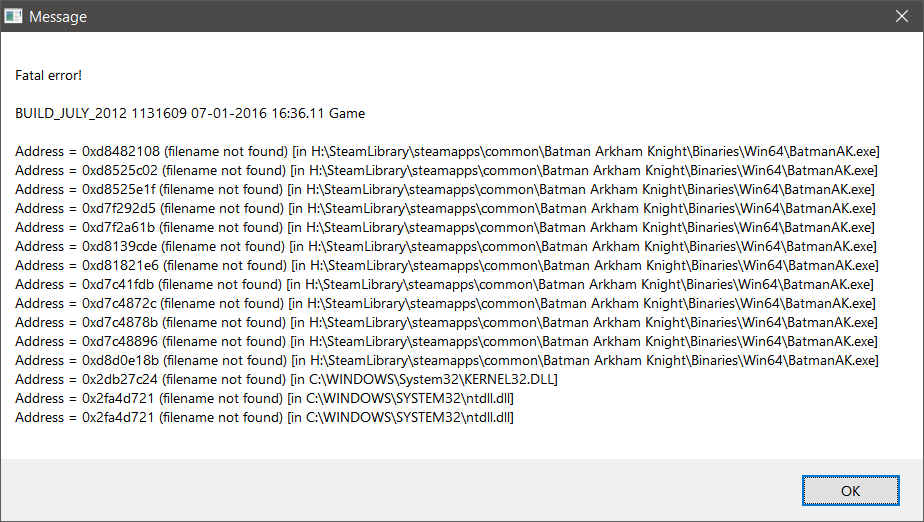Screen dimensions: 924x522
Task: Select the 0xd8d0e18b address line
Action: pyautogui.click(x=447, y=360)
